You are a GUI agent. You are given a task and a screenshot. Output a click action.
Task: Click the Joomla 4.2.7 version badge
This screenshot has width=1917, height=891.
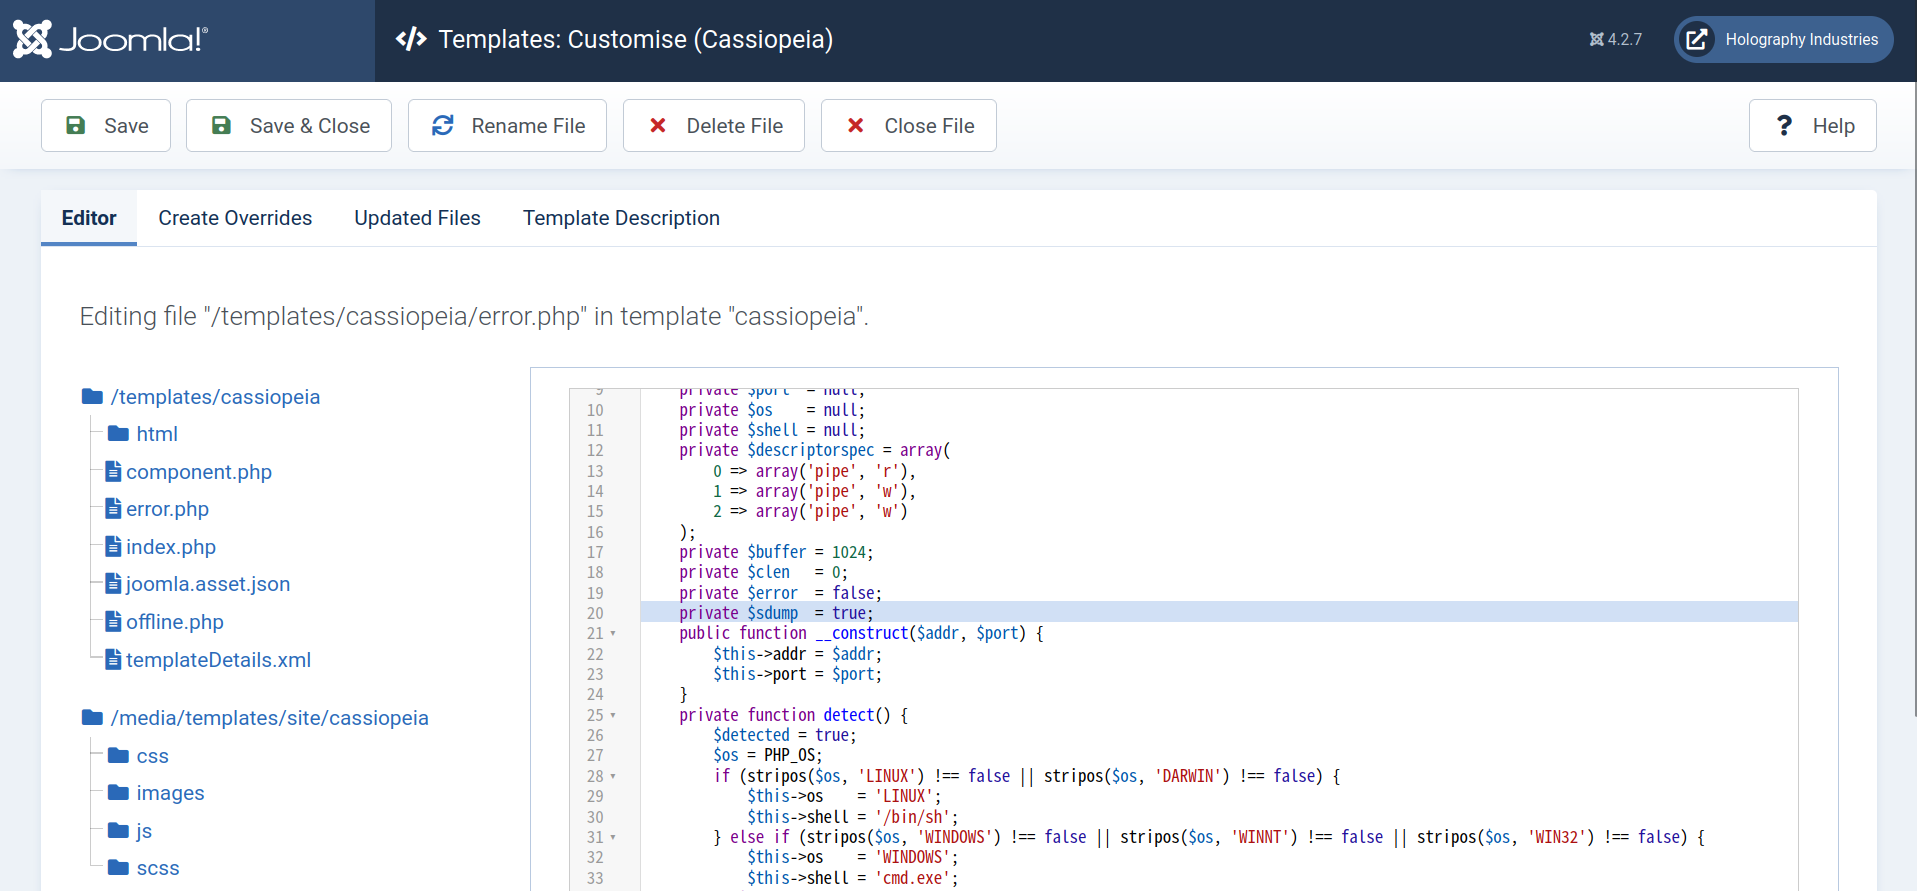1616,40
